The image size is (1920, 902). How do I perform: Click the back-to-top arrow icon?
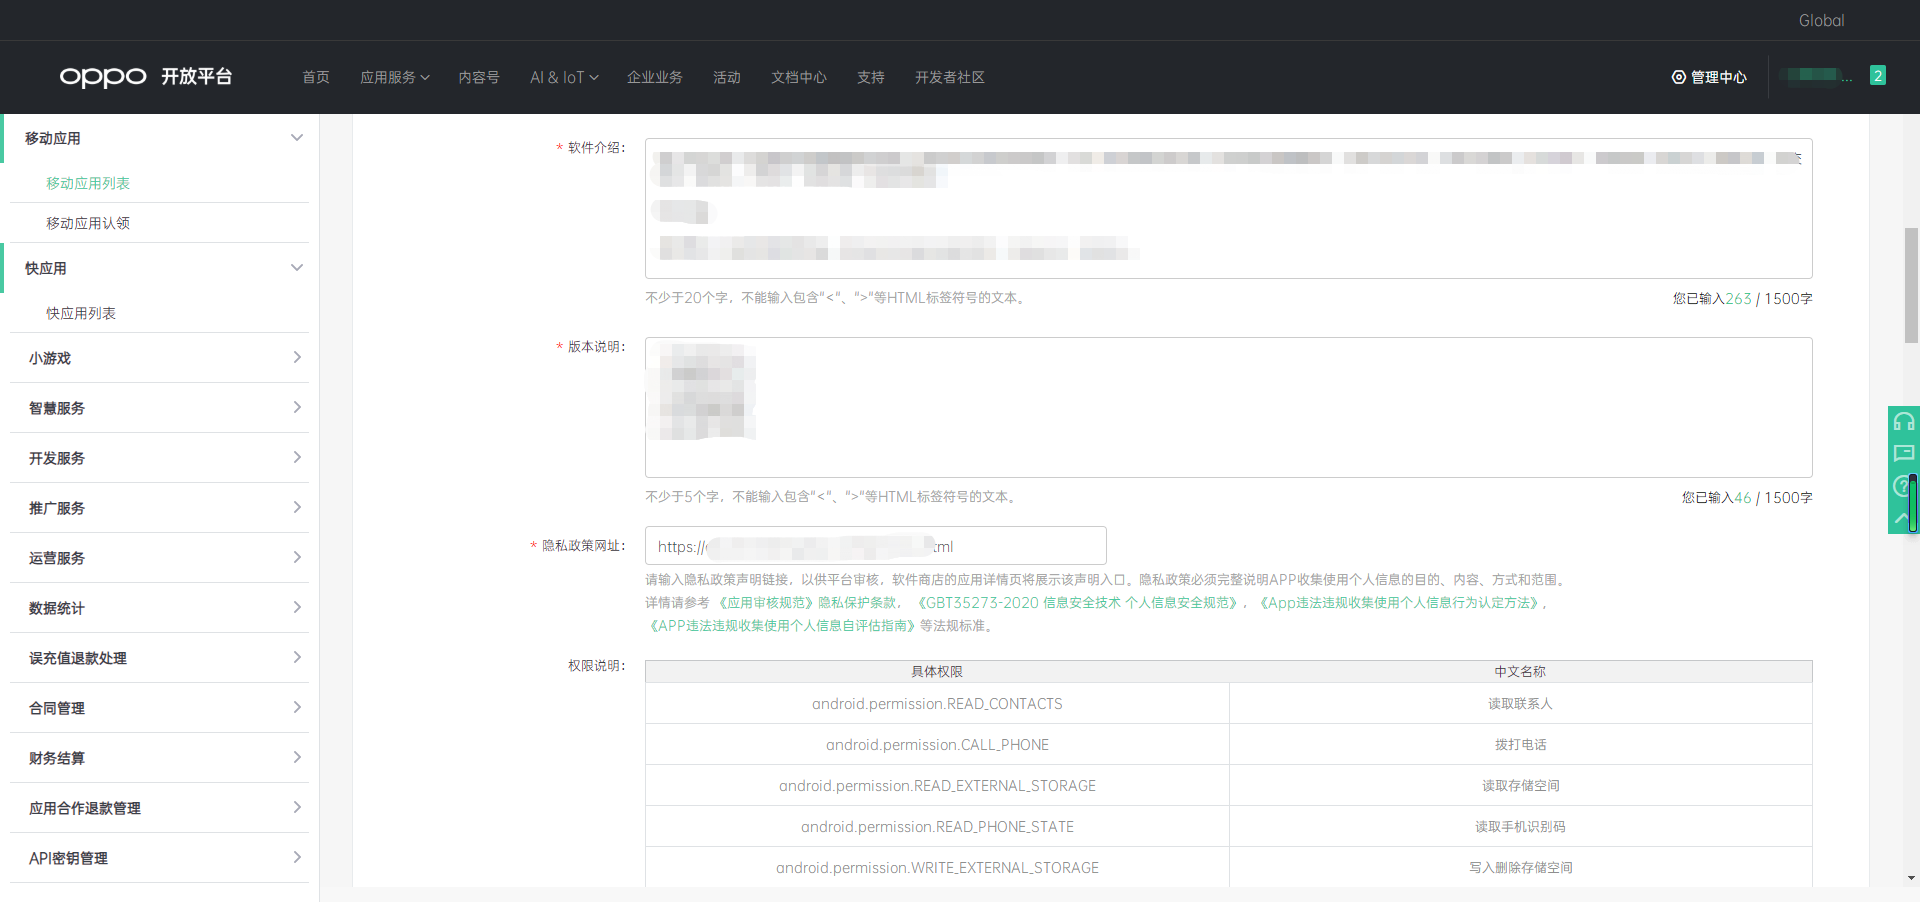[1901, 518]
